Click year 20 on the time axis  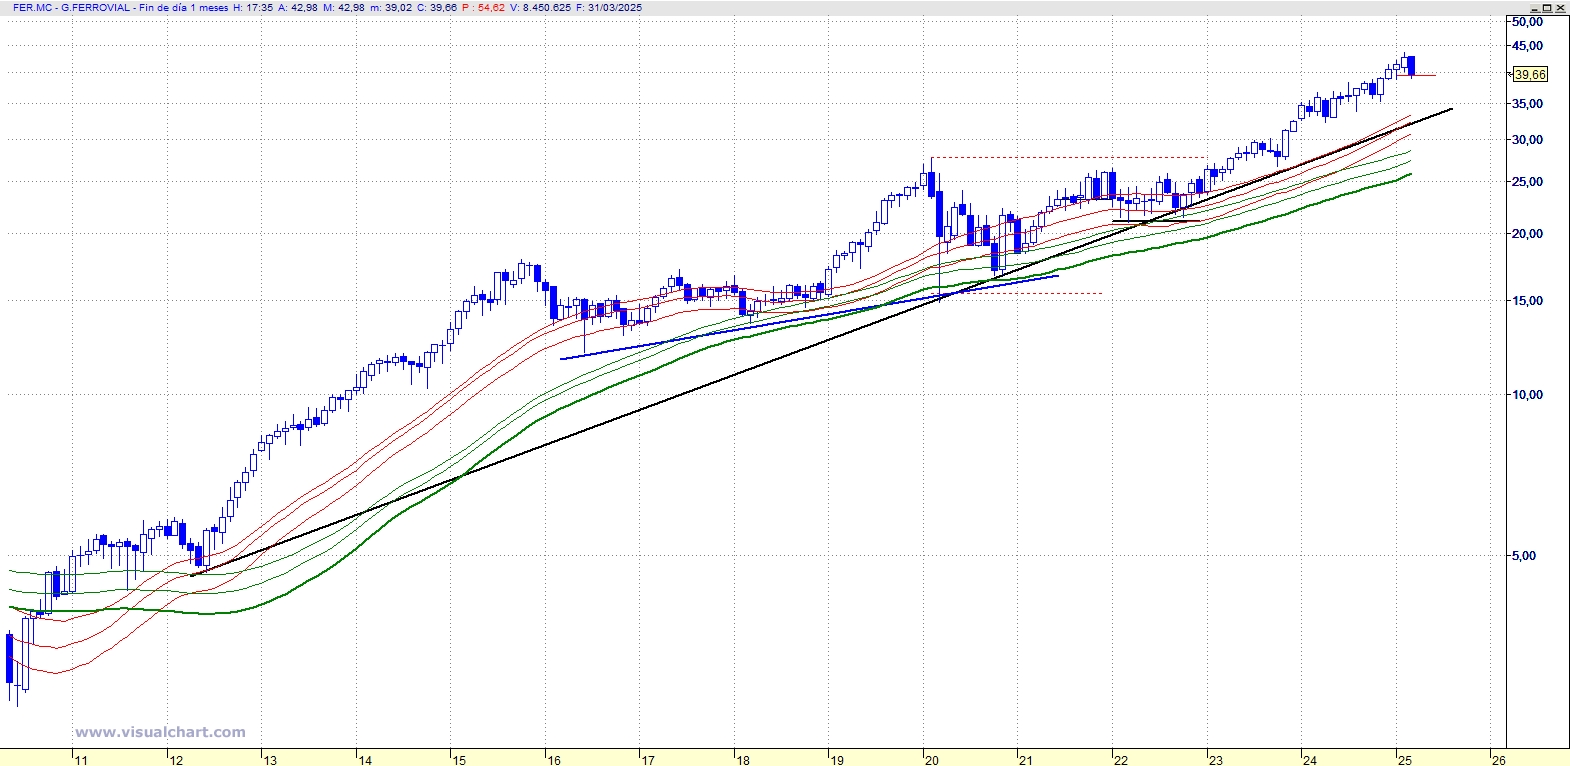coord(932,760)
